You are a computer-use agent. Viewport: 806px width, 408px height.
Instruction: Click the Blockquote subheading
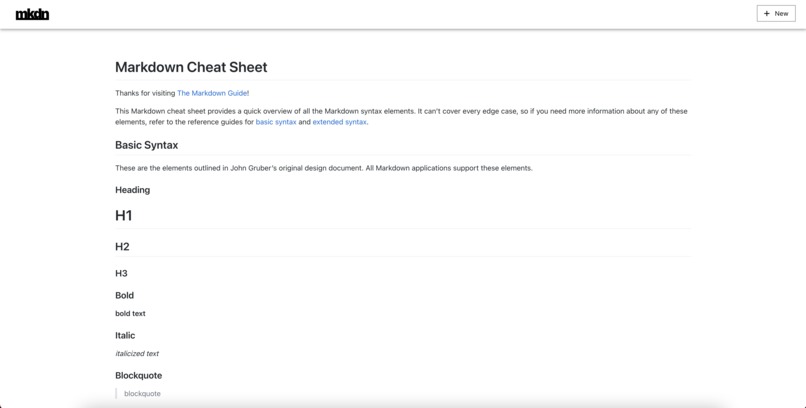coord(139,376)
